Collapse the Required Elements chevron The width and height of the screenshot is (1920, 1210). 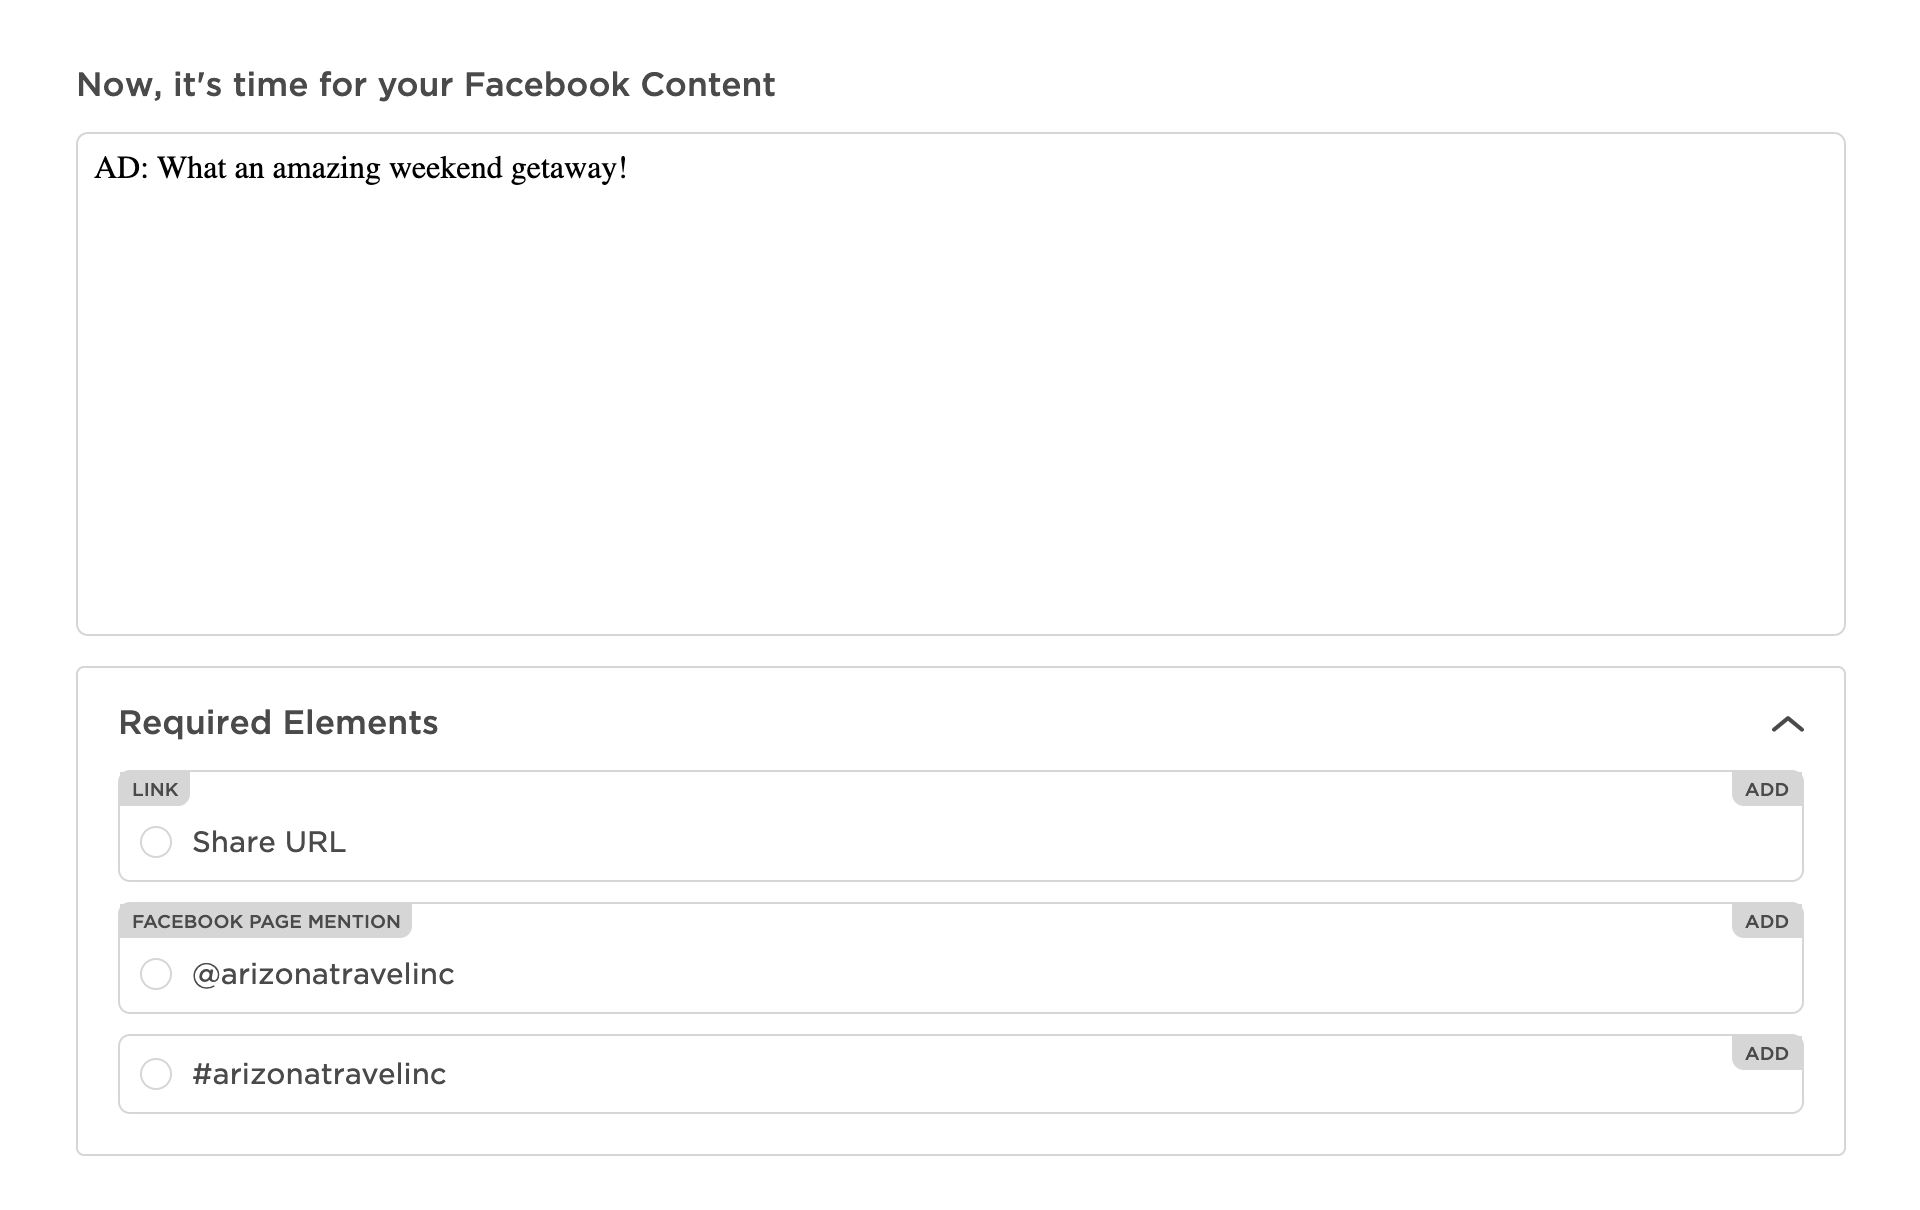click(x=1787, y=724)
